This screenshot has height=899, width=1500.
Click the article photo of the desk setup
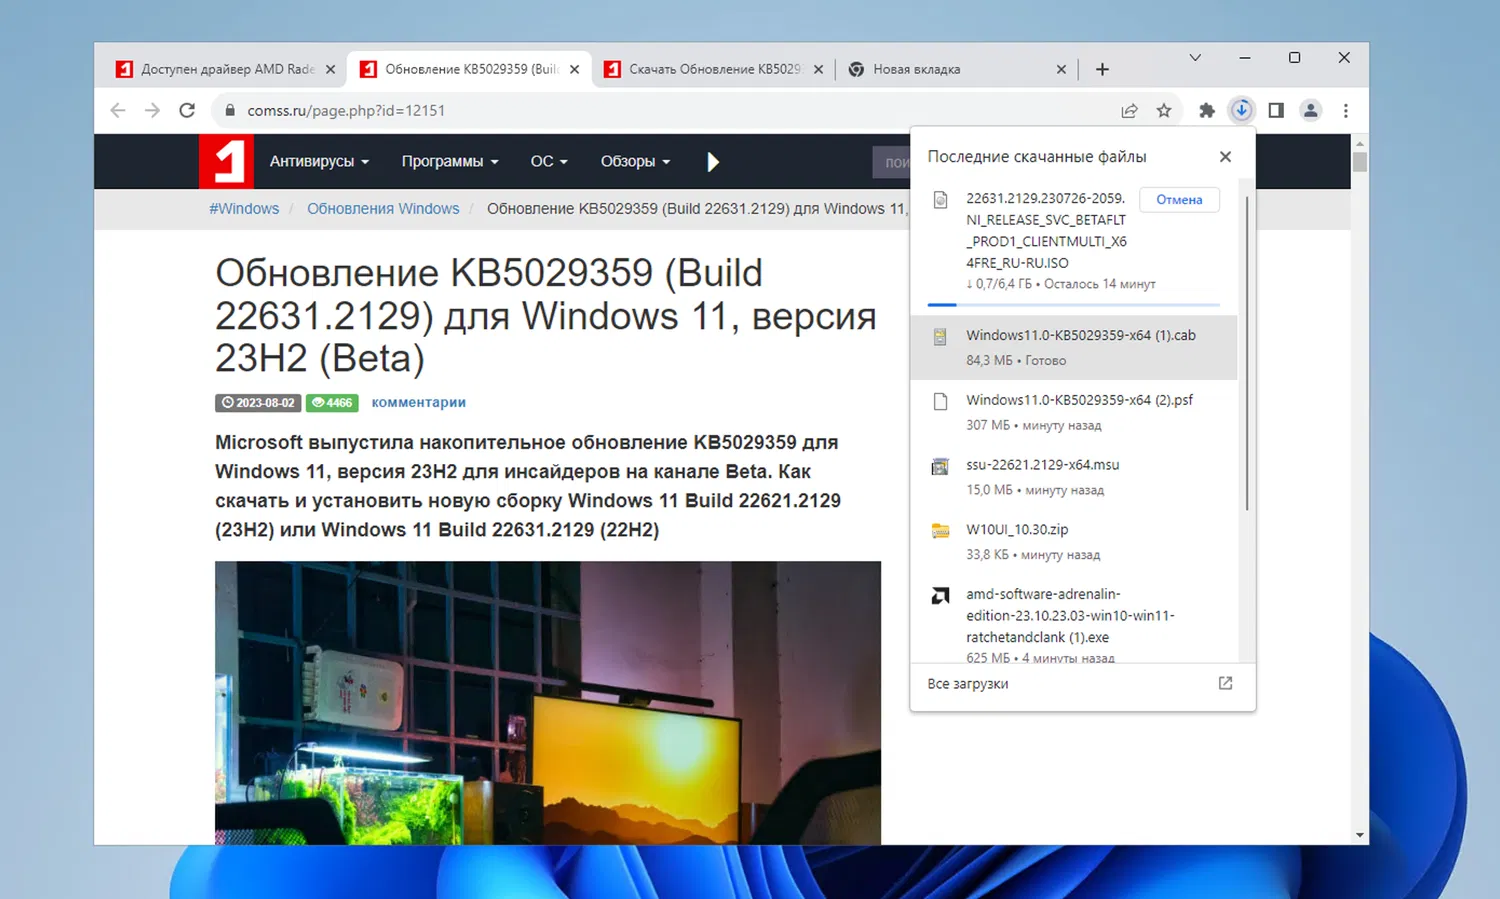(548, 702)
